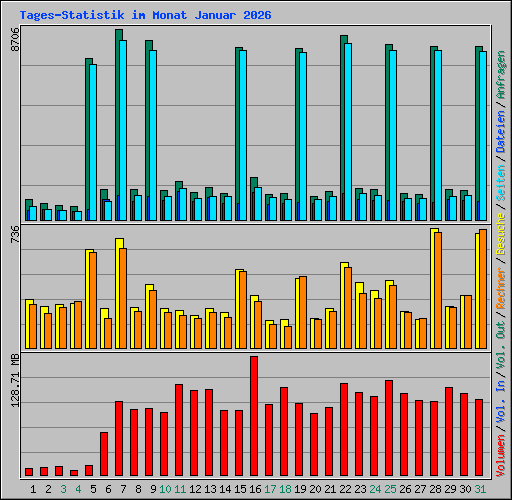Click green weekend day label 25

(390, 489)
